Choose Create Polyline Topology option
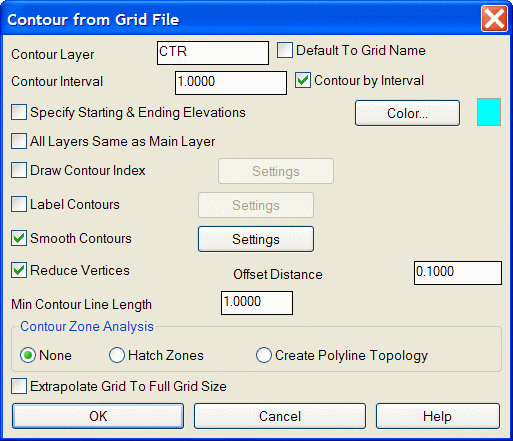Screen dimensions: 513x441 click(264, 355)
